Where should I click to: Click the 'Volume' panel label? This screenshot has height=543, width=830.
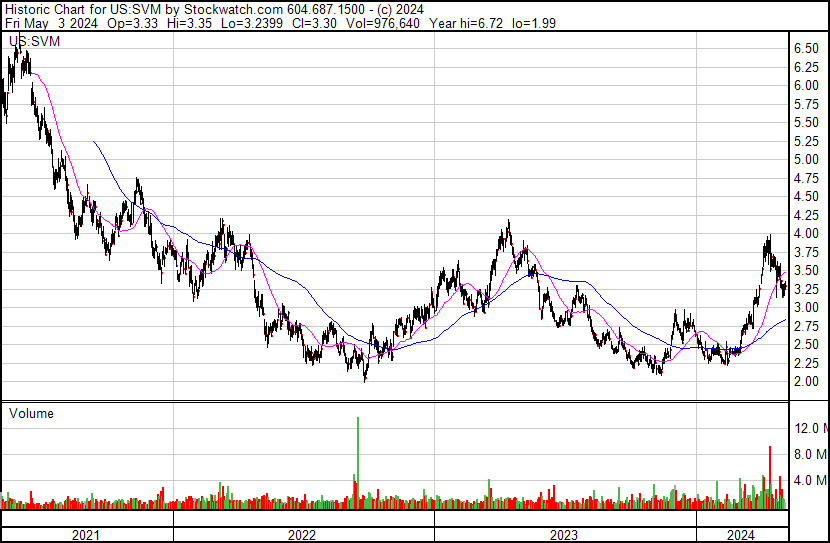31,413
